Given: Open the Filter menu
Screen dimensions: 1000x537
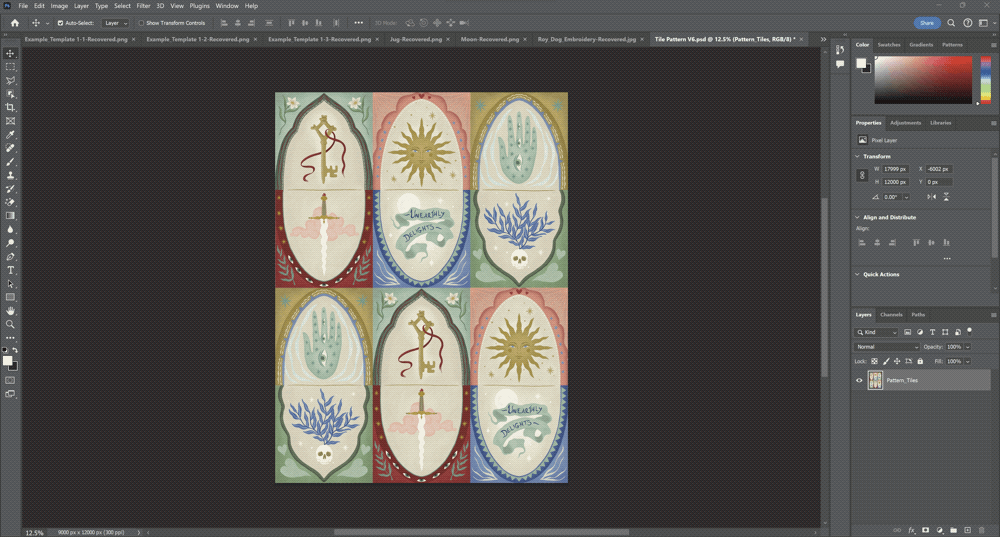Looking at the screenshot, I should pyautogui.click(x=143, y=6).
